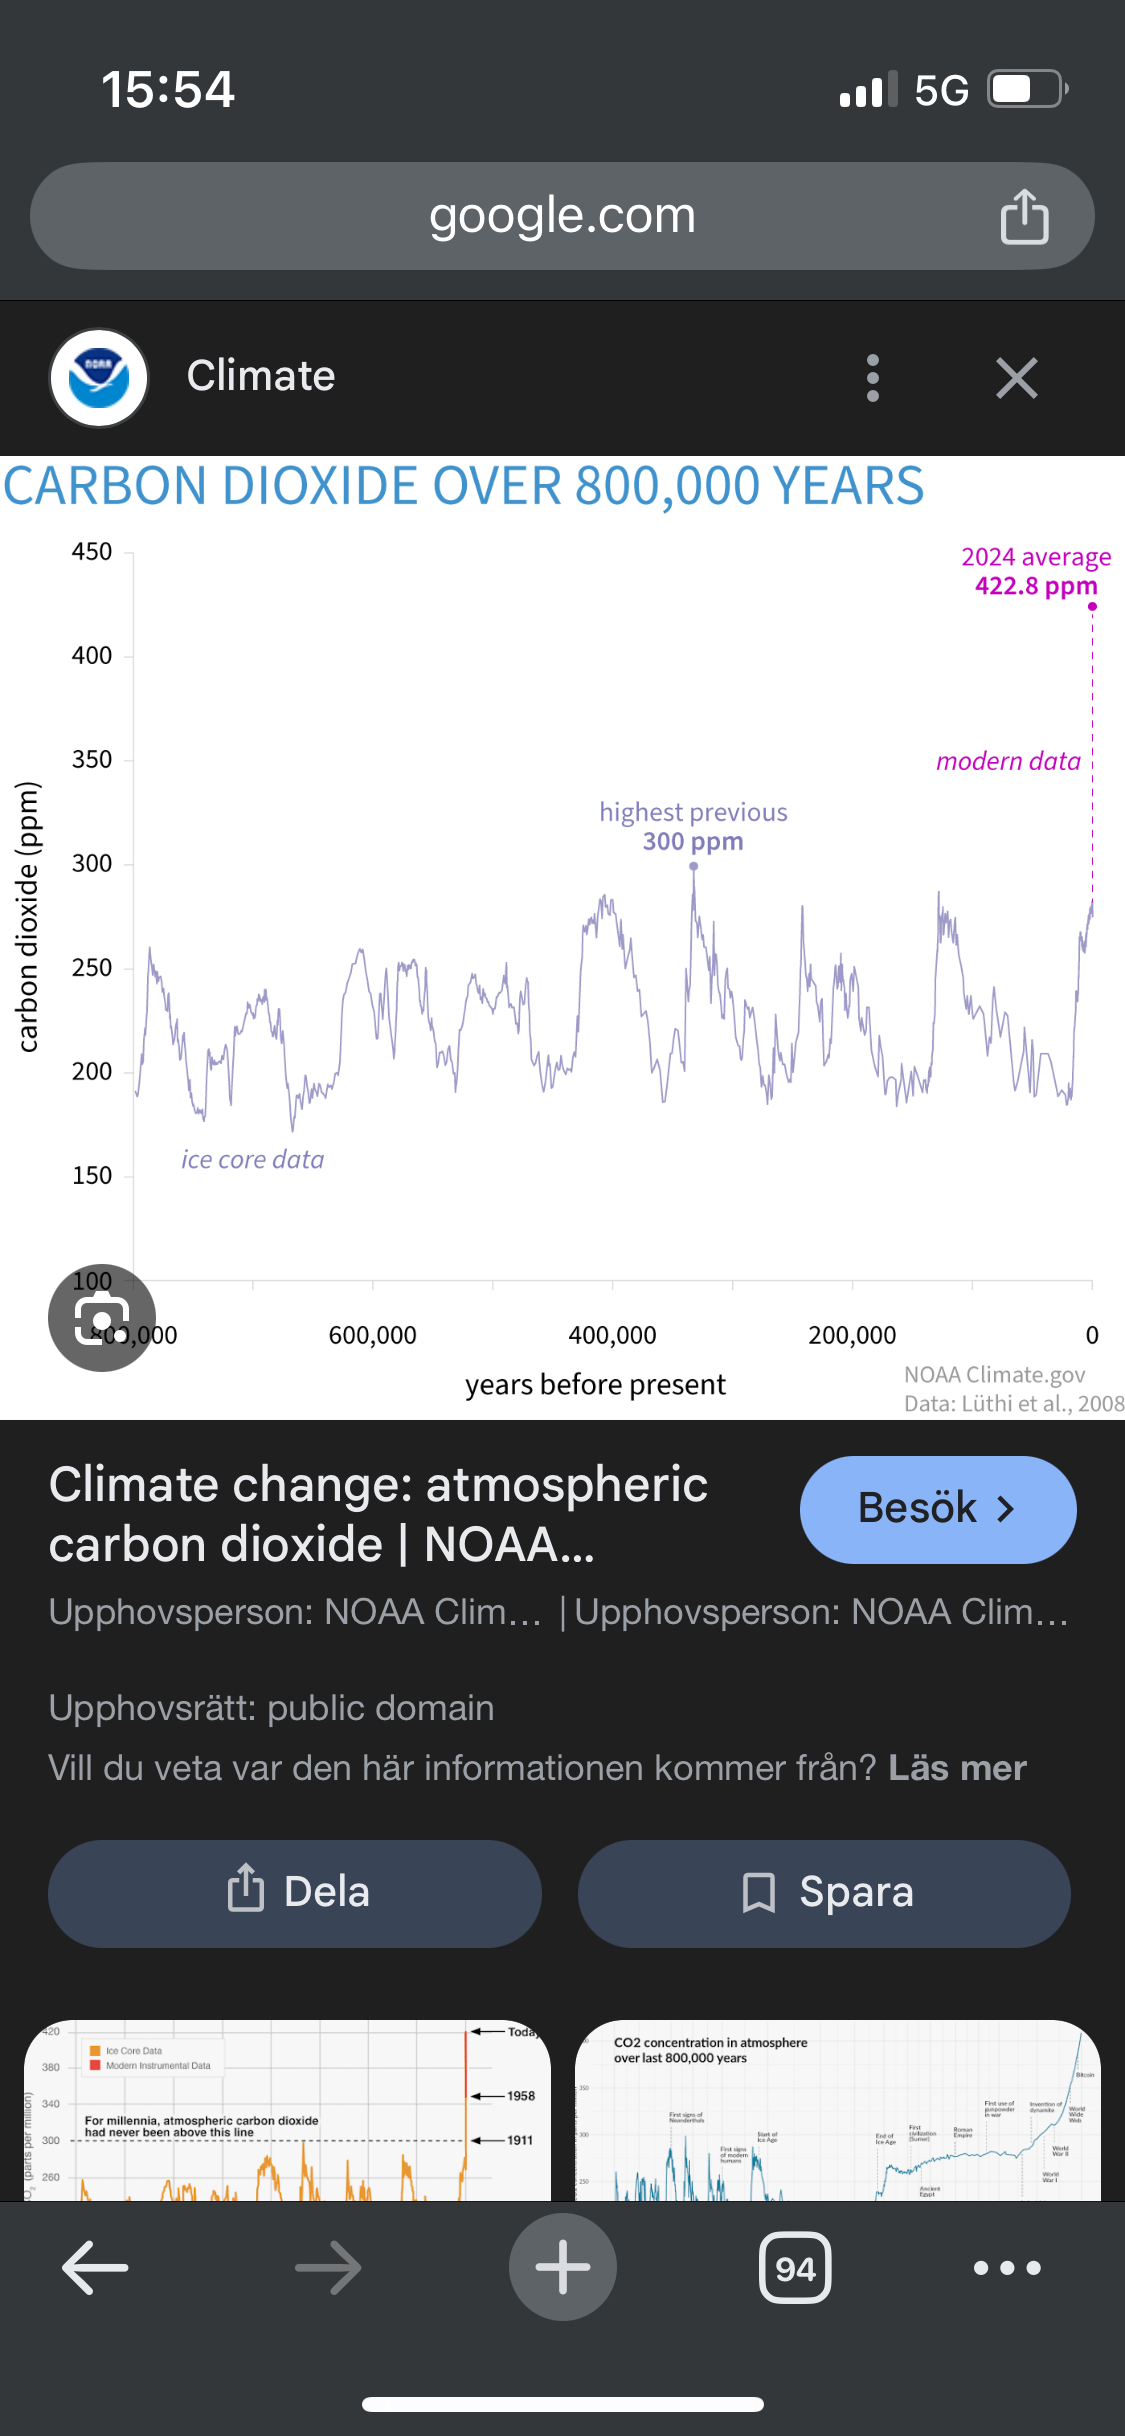Tap the share icon in address bar
Screen dimensions: 1125x2436
[1024, 216]
